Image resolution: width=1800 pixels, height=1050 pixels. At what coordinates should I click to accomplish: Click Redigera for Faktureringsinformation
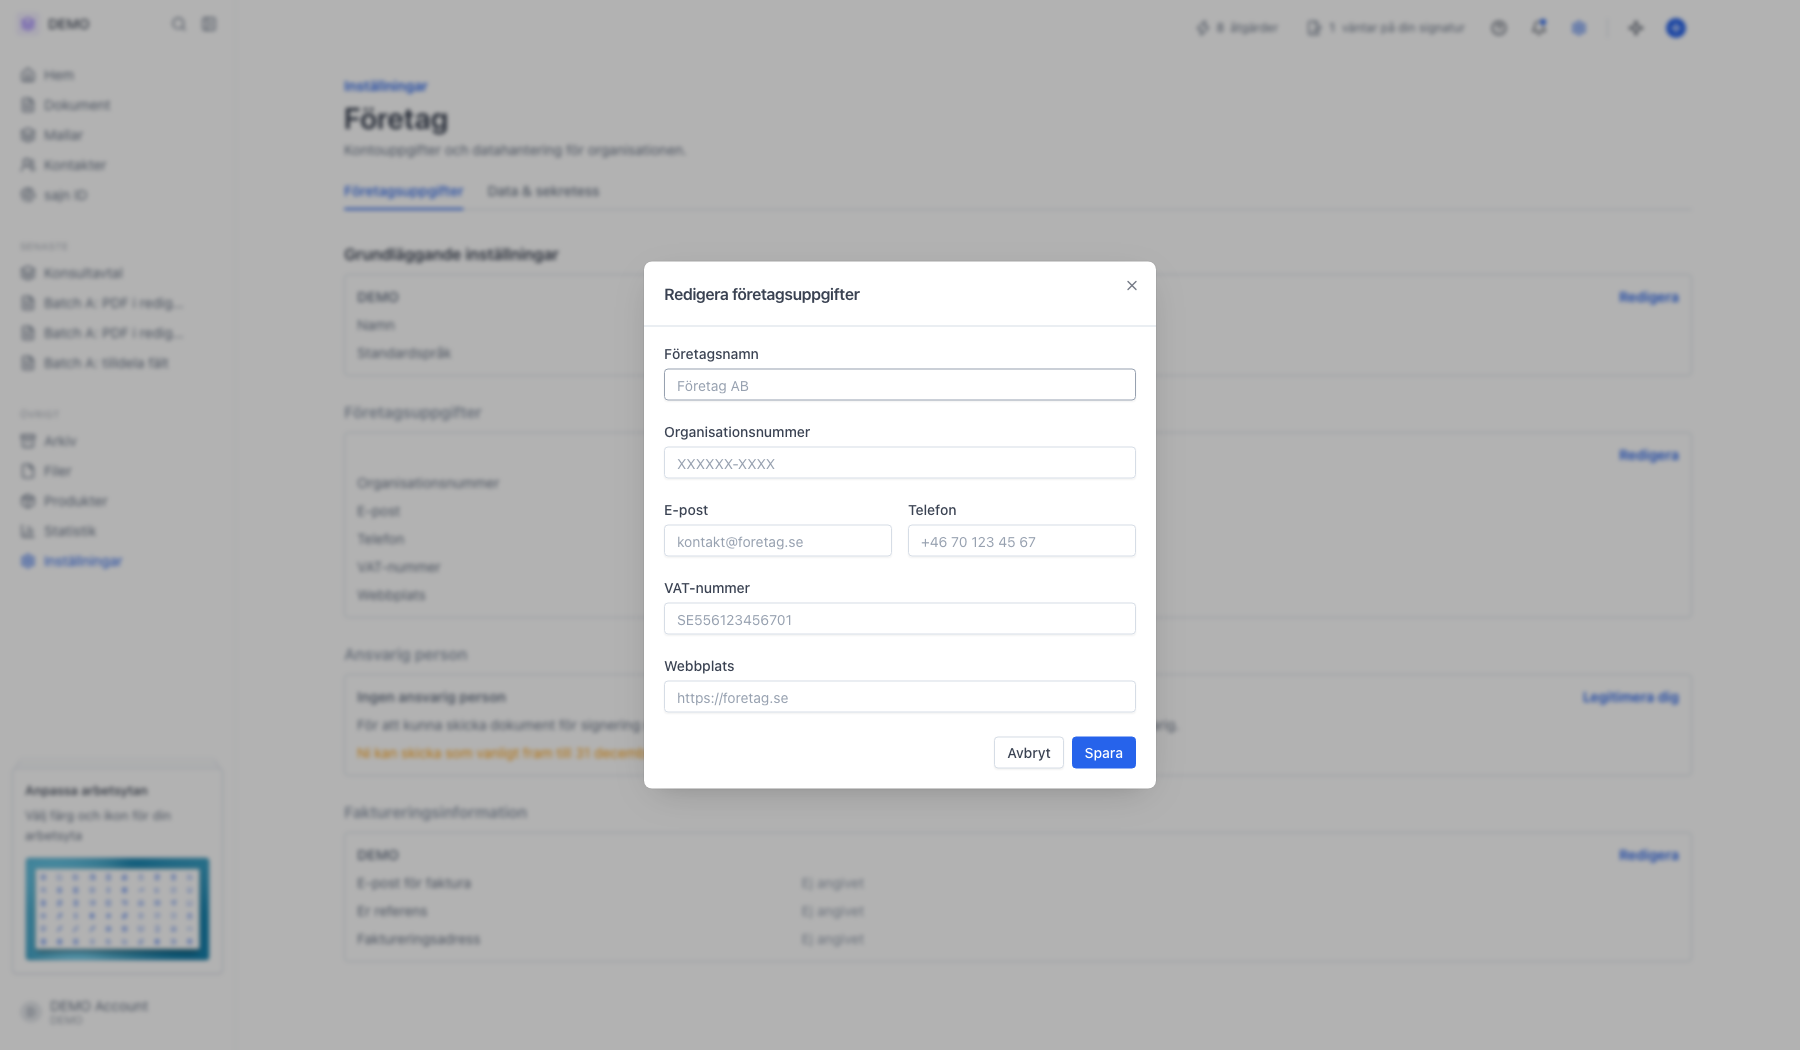pyautogui.click(x=1649, y=855)
